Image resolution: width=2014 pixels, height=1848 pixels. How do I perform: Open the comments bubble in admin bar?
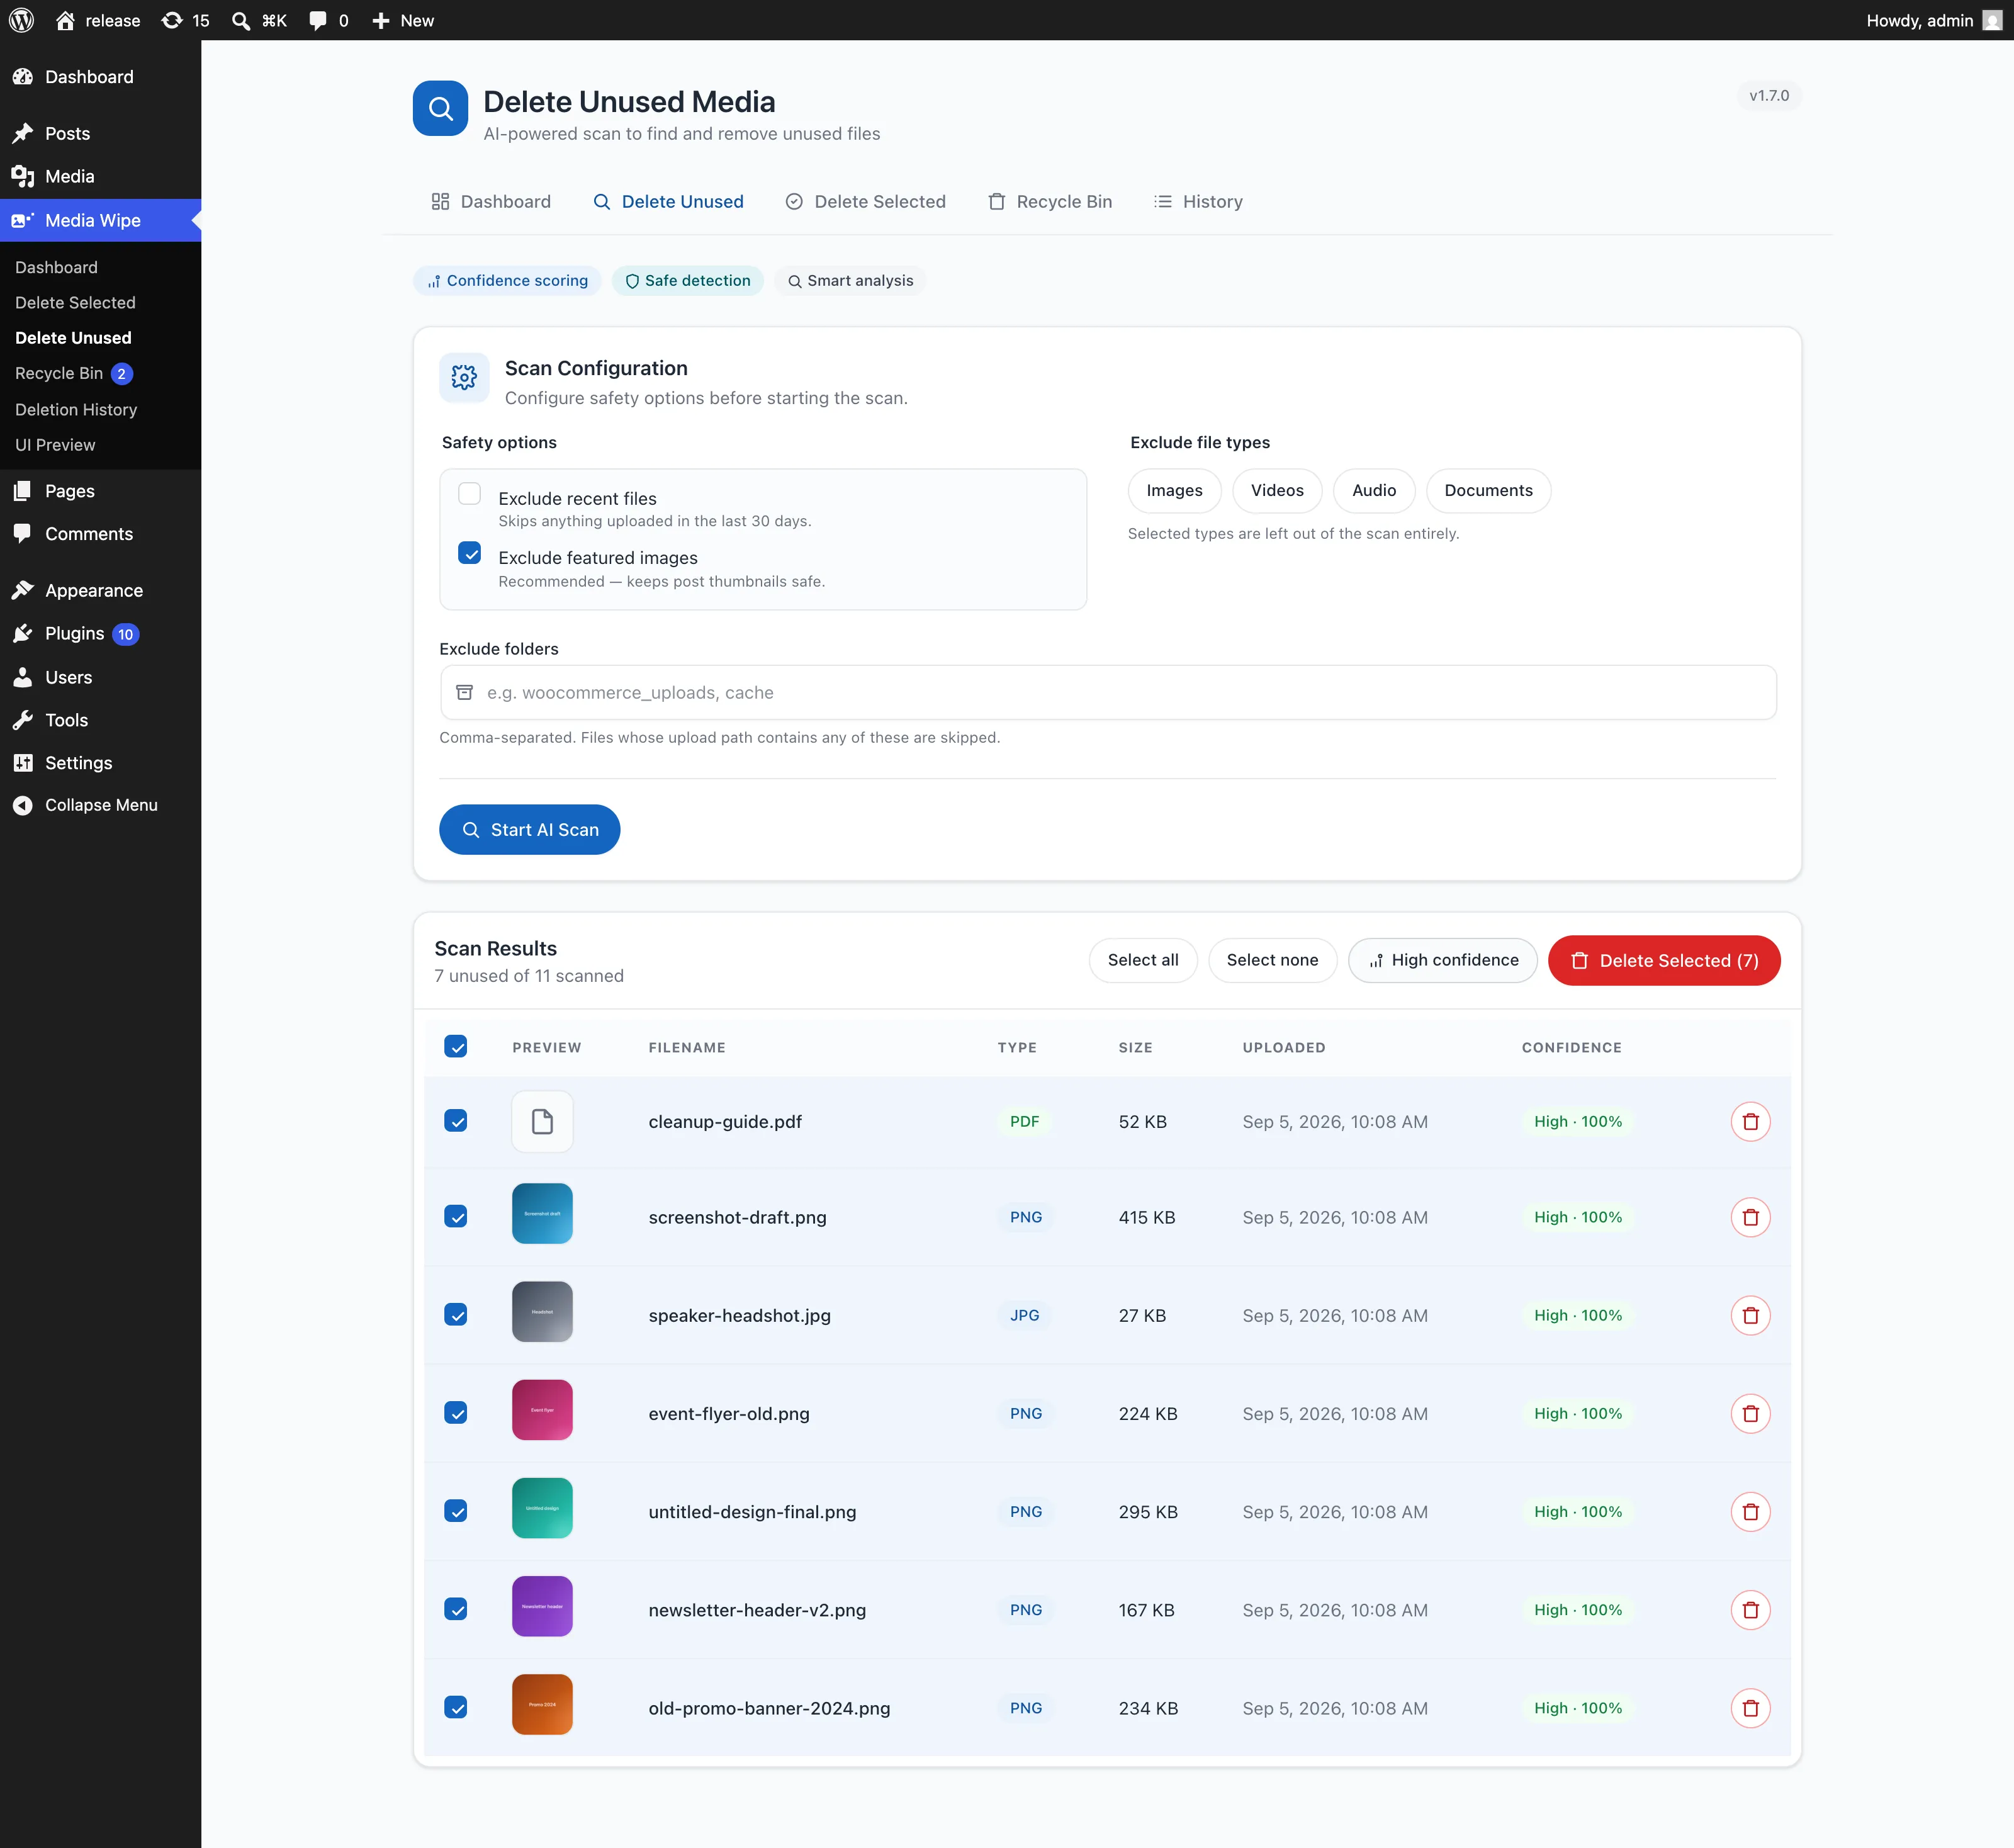coord(329,20)
